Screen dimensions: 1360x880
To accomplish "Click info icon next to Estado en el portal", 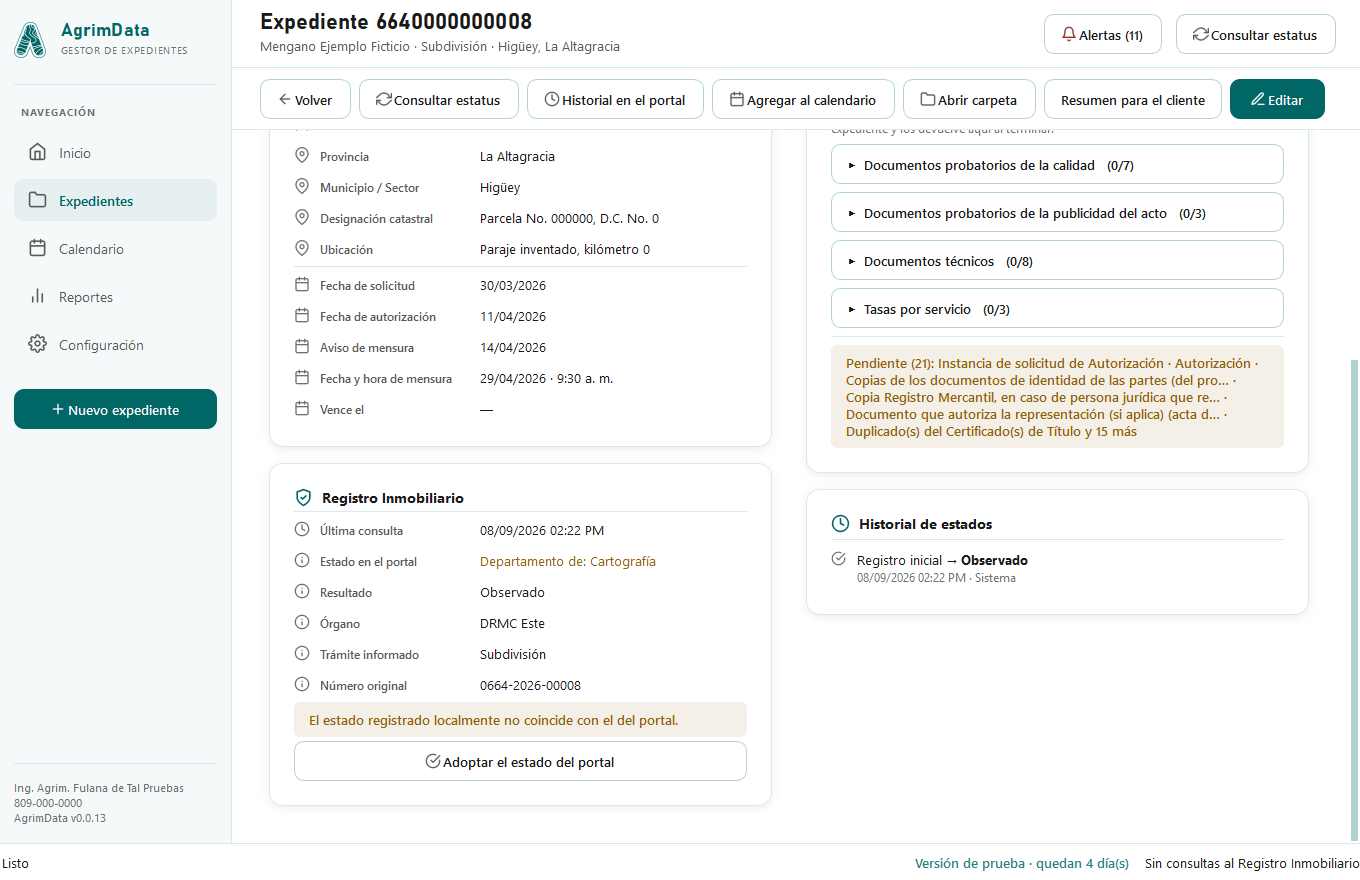I will 302,562.
